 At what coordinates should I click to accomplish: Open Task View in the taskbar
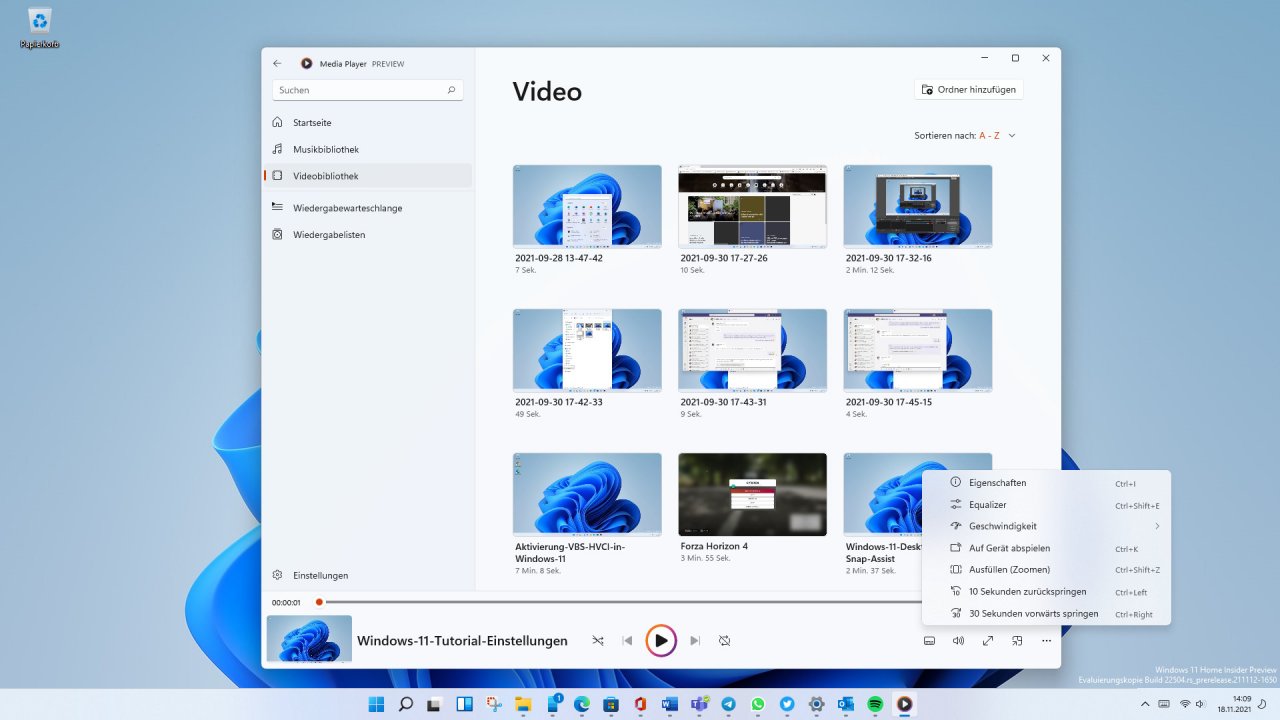point(435,704)
